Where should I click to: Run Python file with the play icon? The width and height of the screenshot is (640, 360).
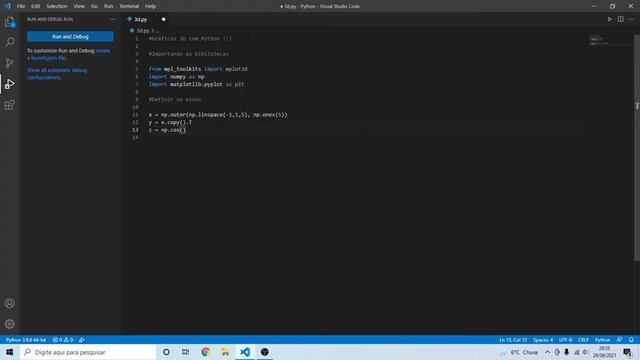609,19
